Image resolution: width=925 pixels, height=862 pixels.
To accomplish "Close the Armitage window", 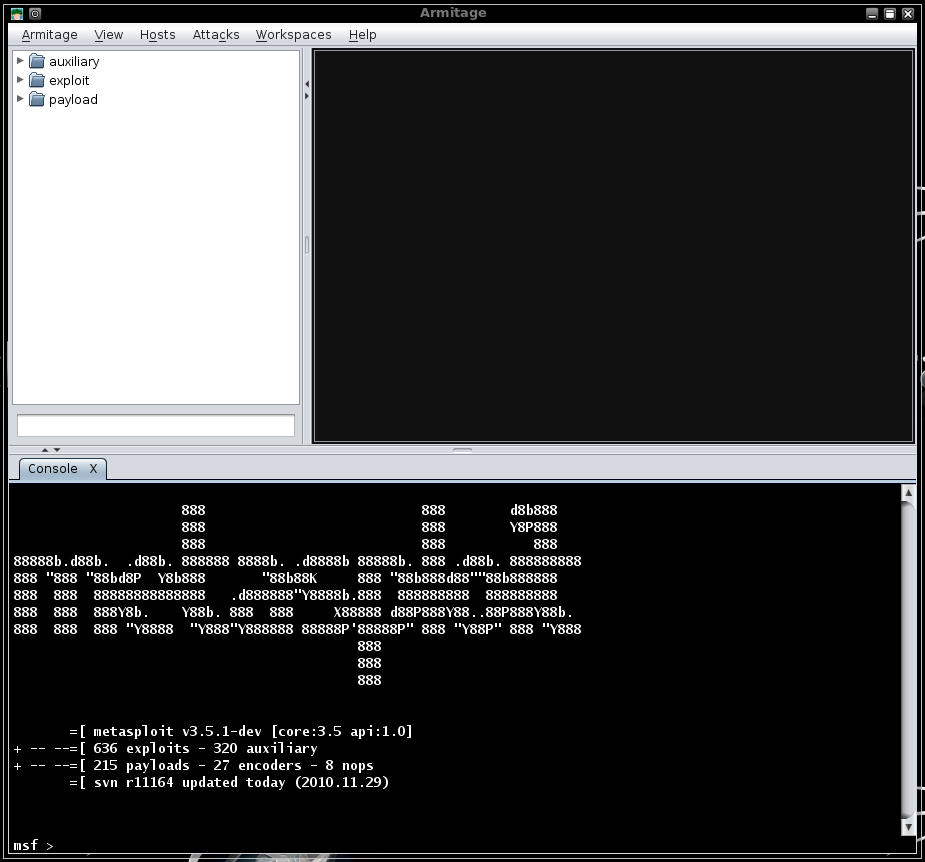I will tap(908, 14).
